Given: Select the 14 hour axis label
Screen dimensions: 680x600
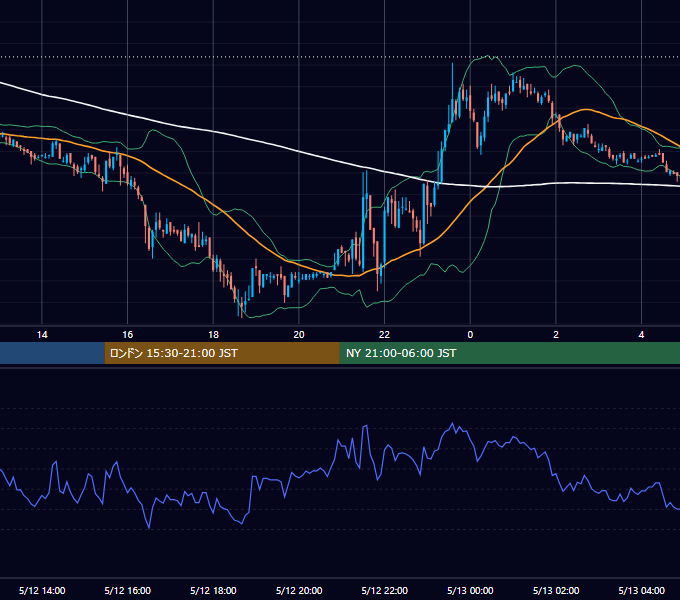Looking at the screenshot, I should (x=42, y=335).
